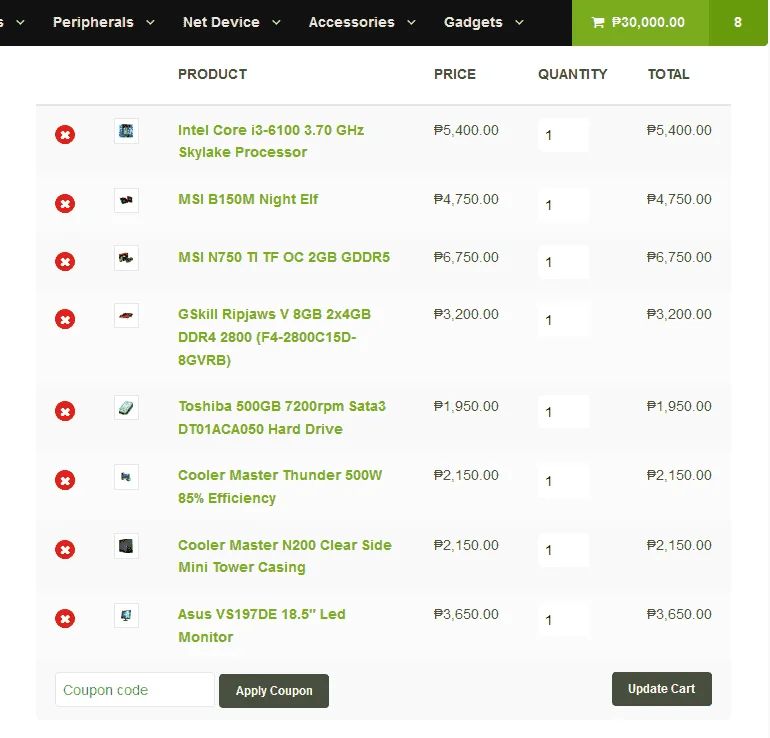
Task: Click the ₱6,750.00 total for MSI N750 Ti
Action: (679, 257)
